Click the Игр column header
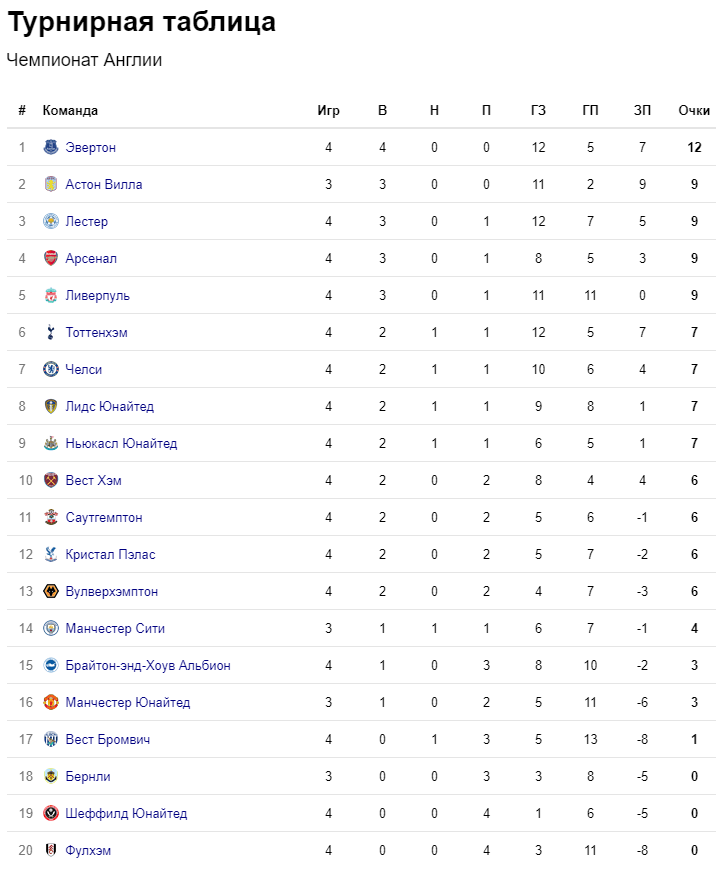The height and width of the screenshot is (878, 716). tap(328, 110)
